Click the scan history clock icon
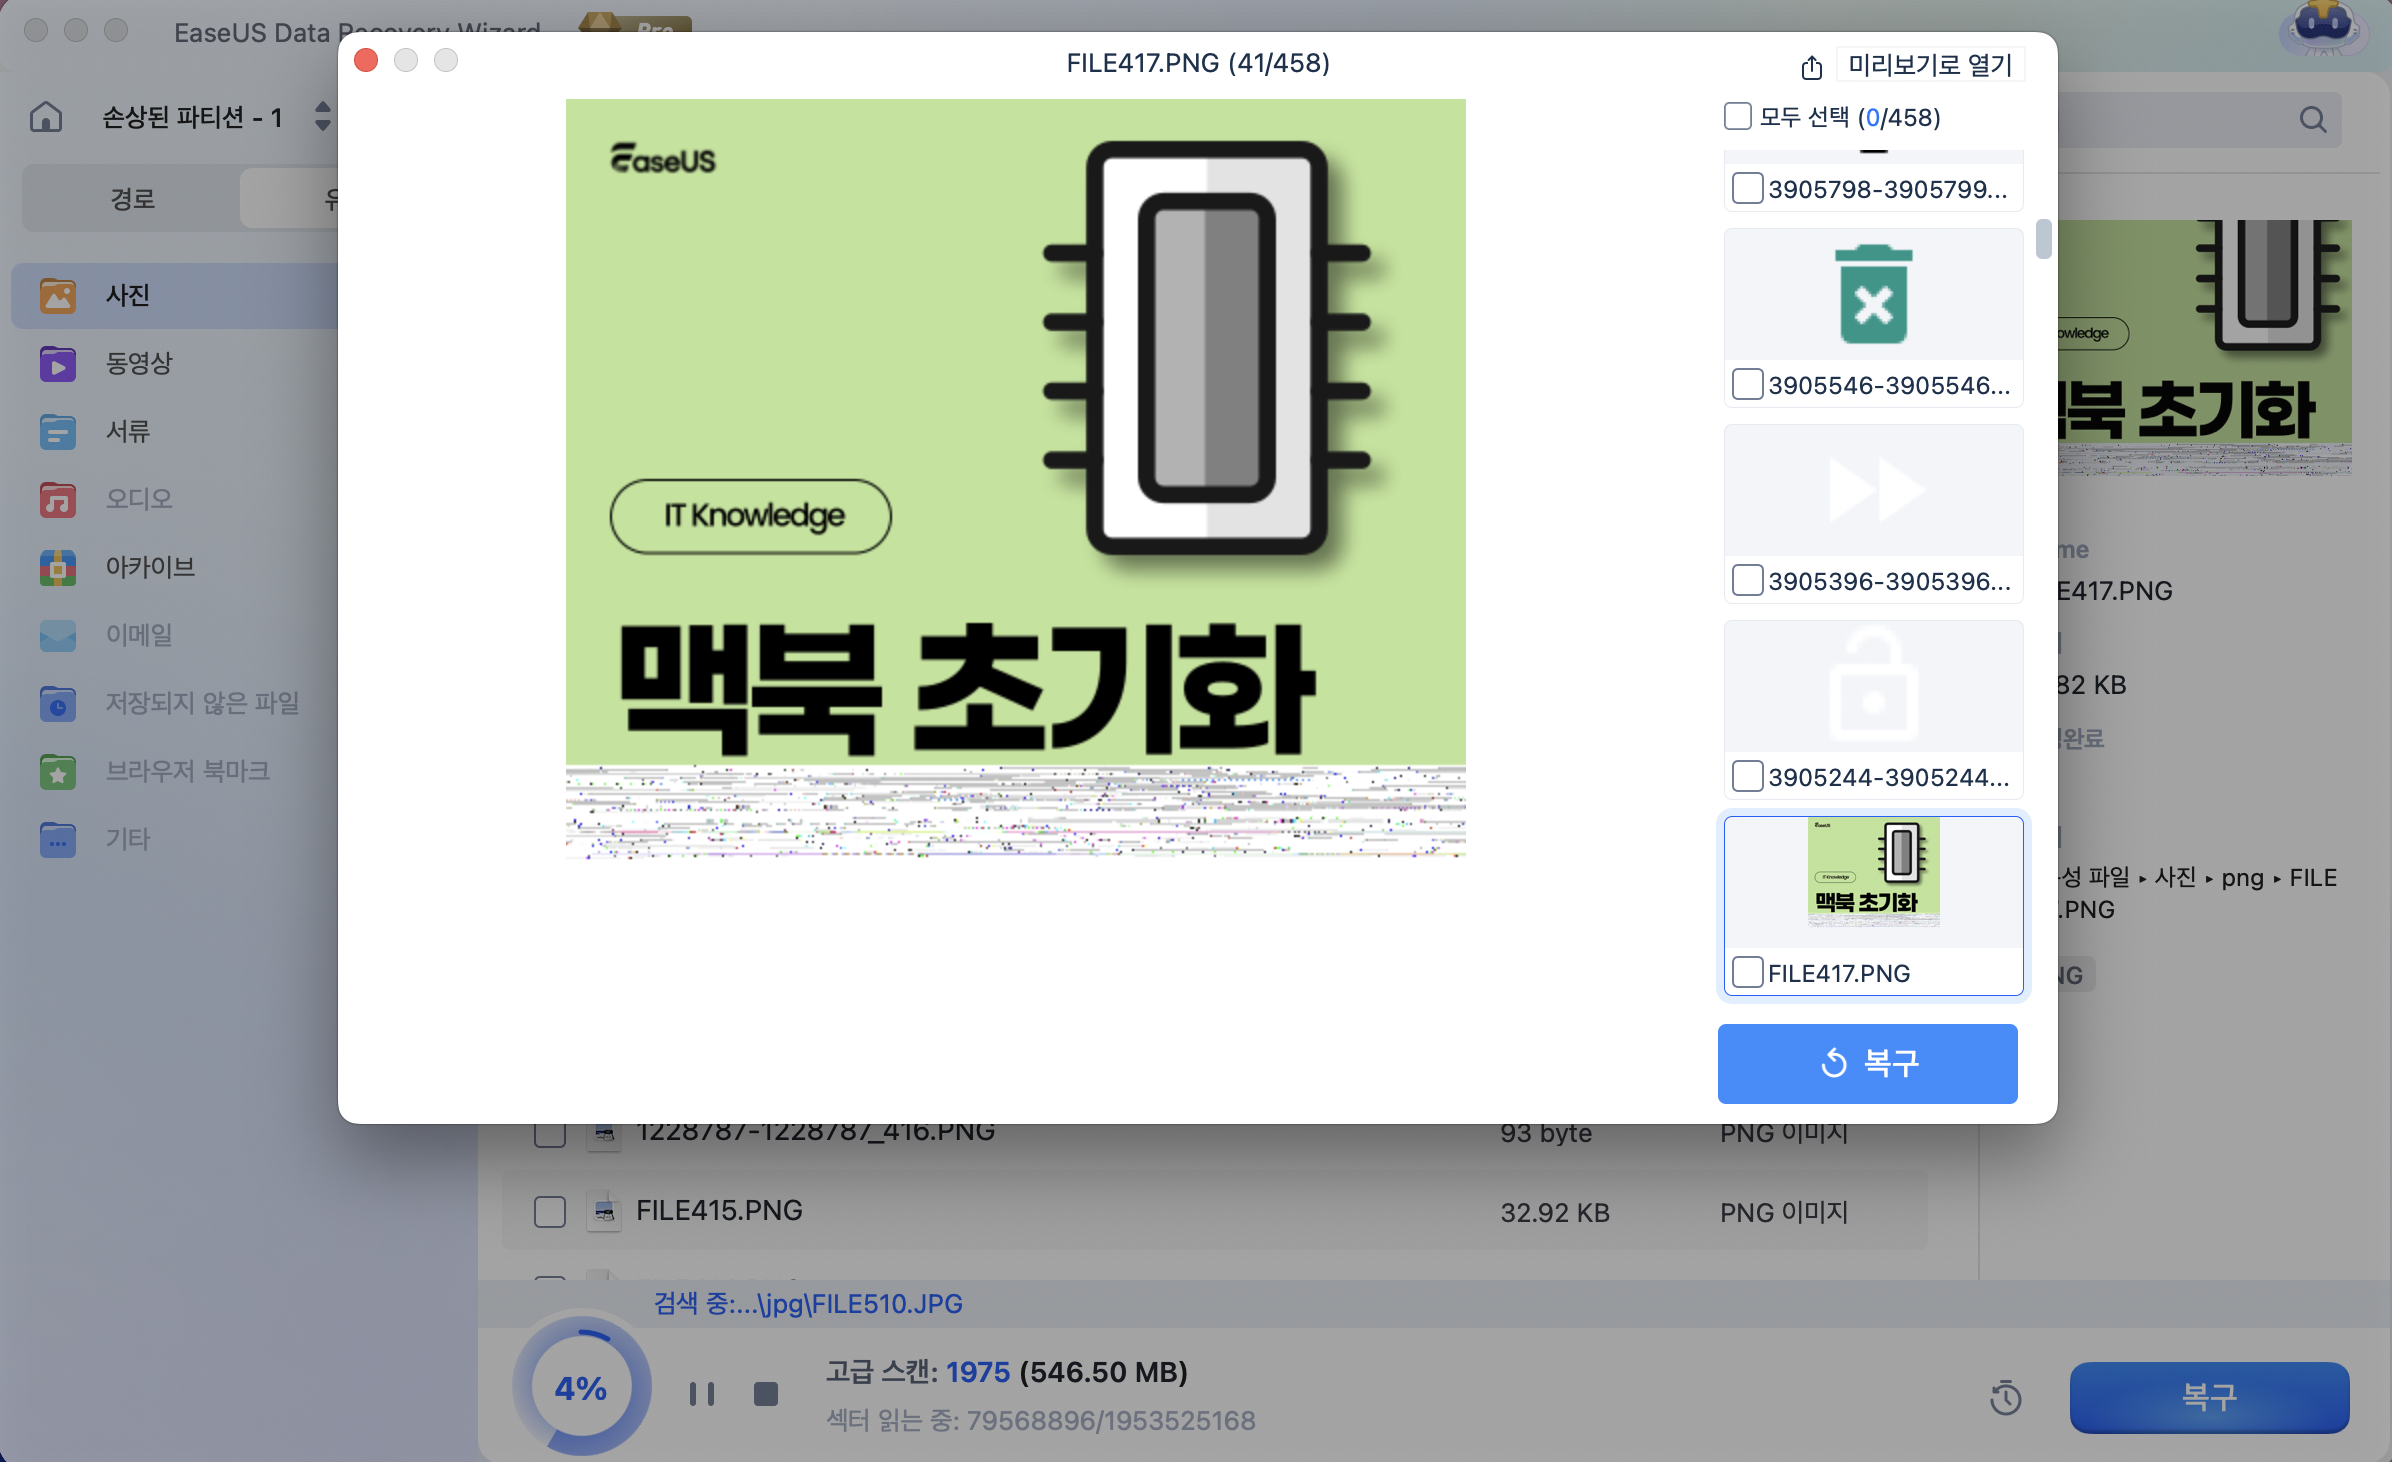The width and height of the screenshot is (2392, 1462). 2005,1397
